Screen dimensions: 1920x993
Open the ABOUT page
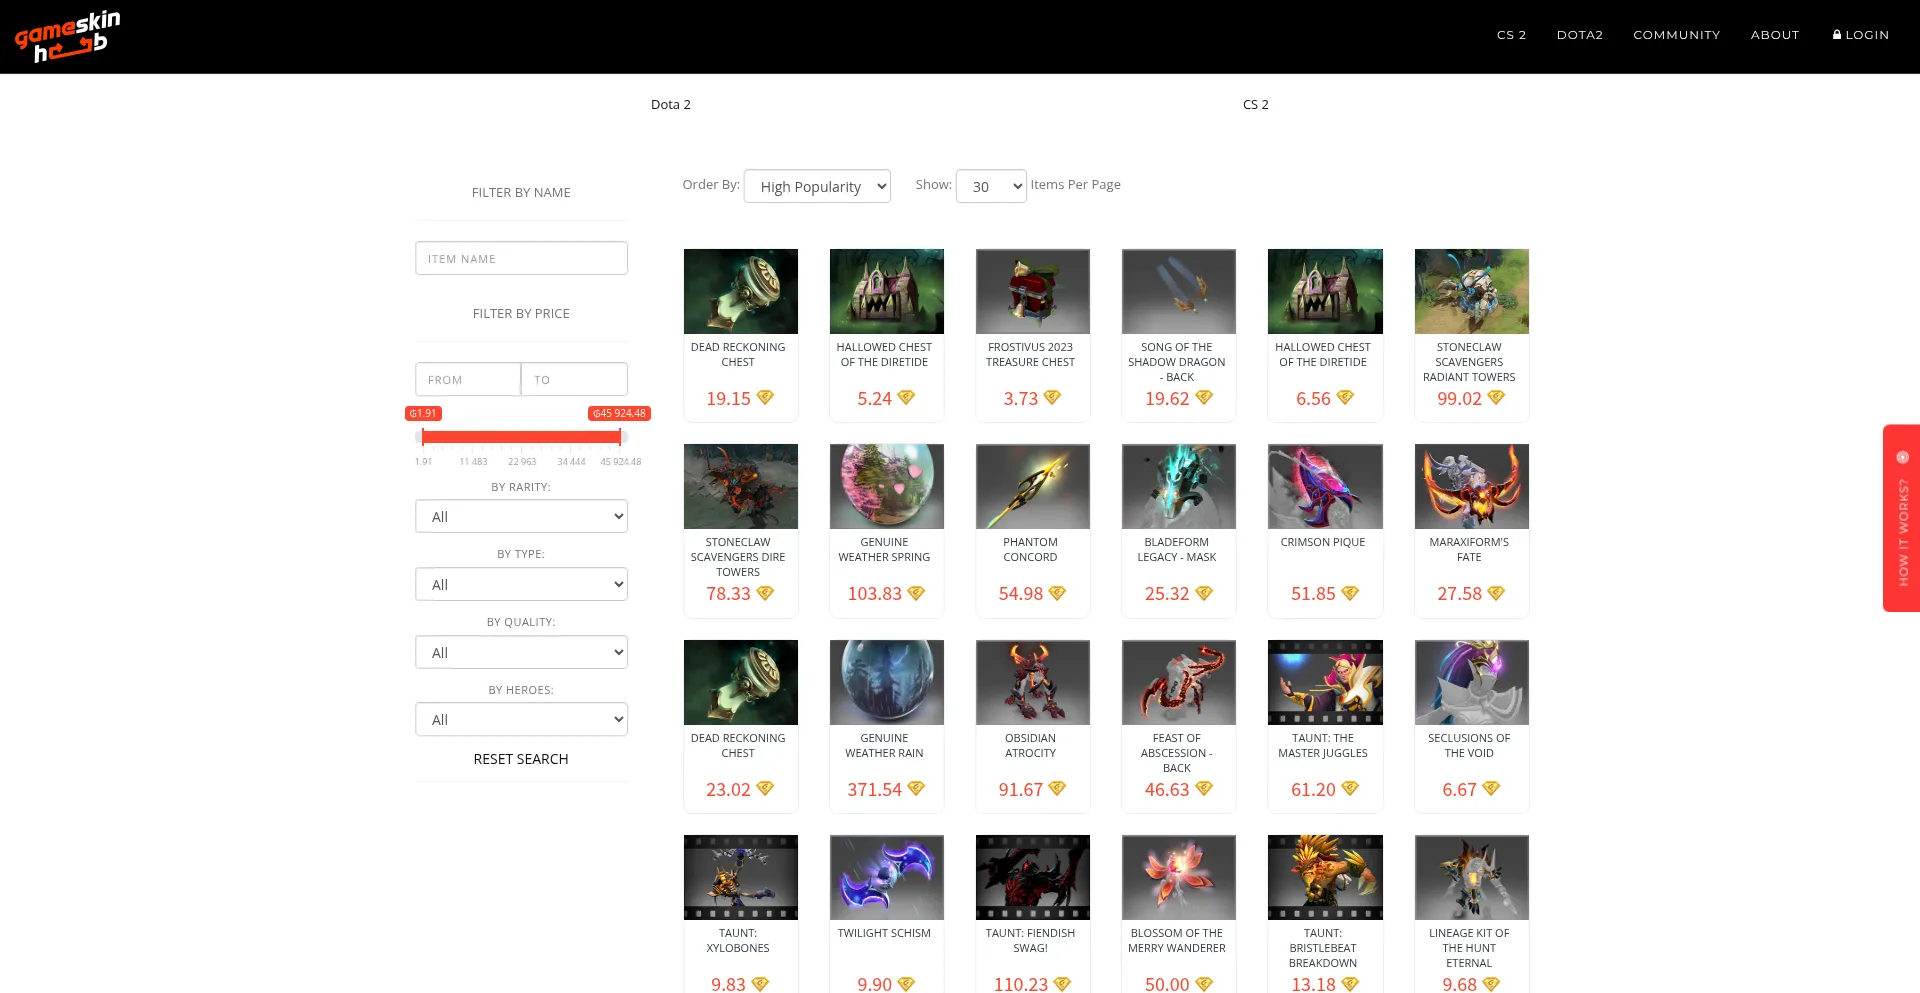coord(1775,34)
